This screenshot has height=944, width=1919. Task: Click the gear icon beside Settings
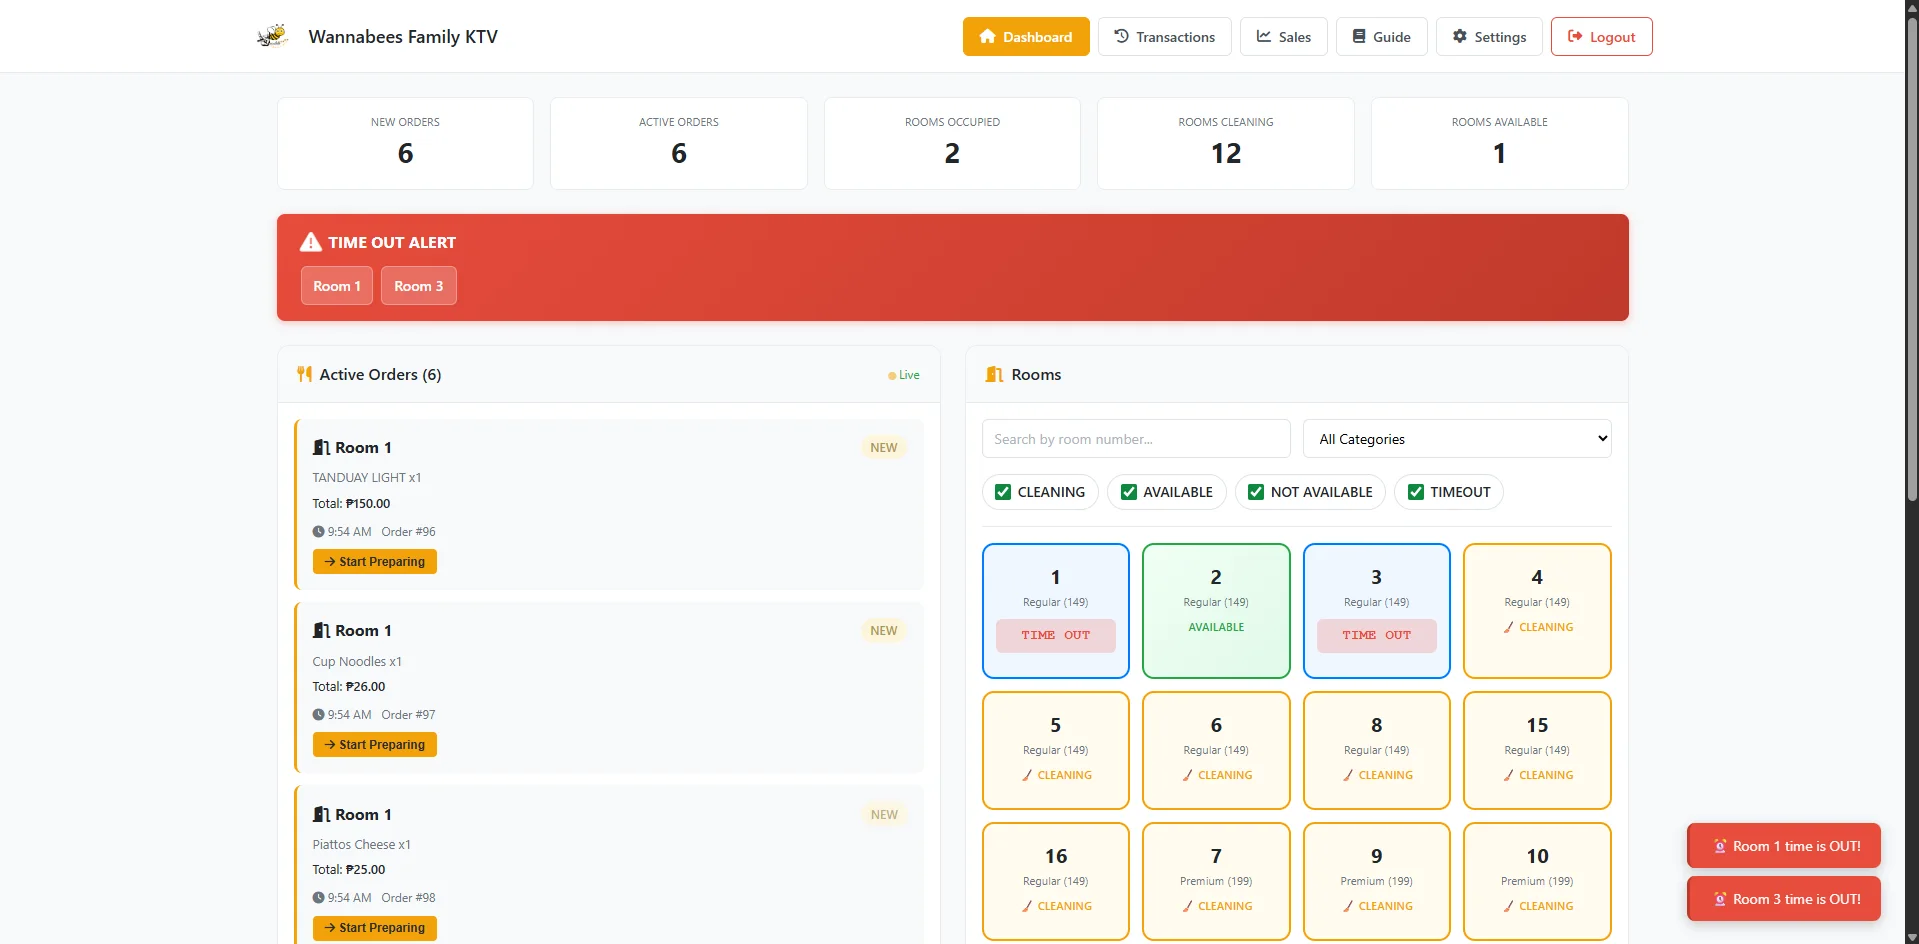pos(1460,36)
